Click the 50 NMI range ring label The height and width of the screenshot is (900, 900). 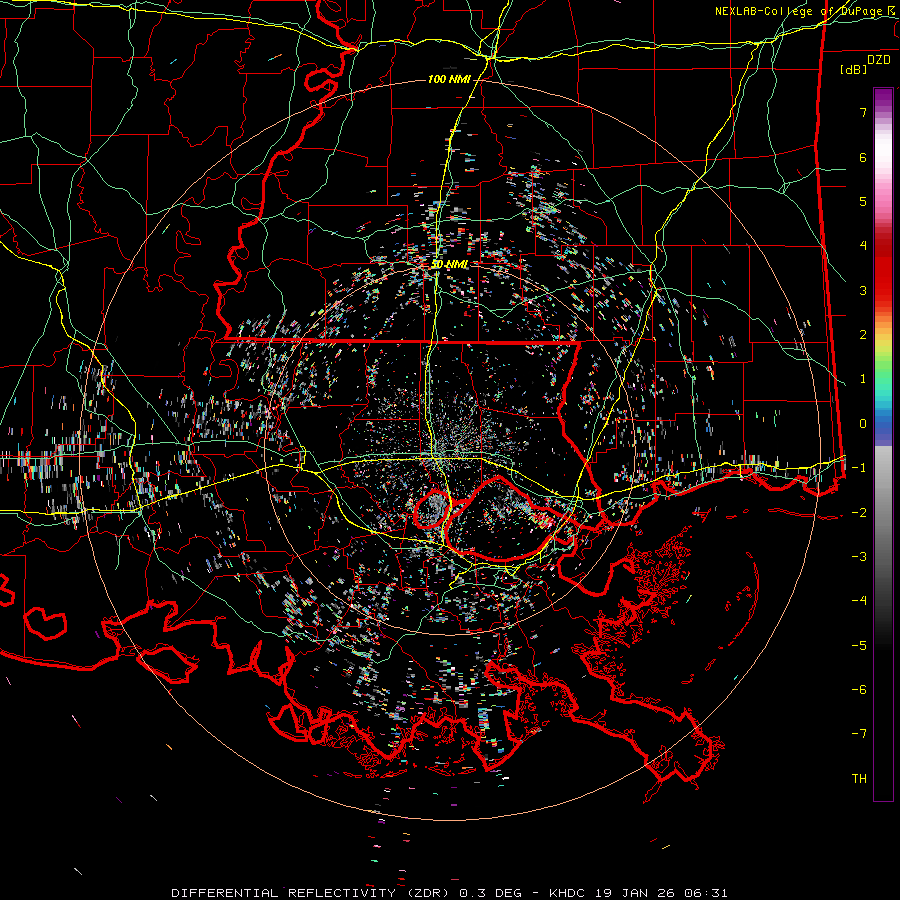pos(450,264)
